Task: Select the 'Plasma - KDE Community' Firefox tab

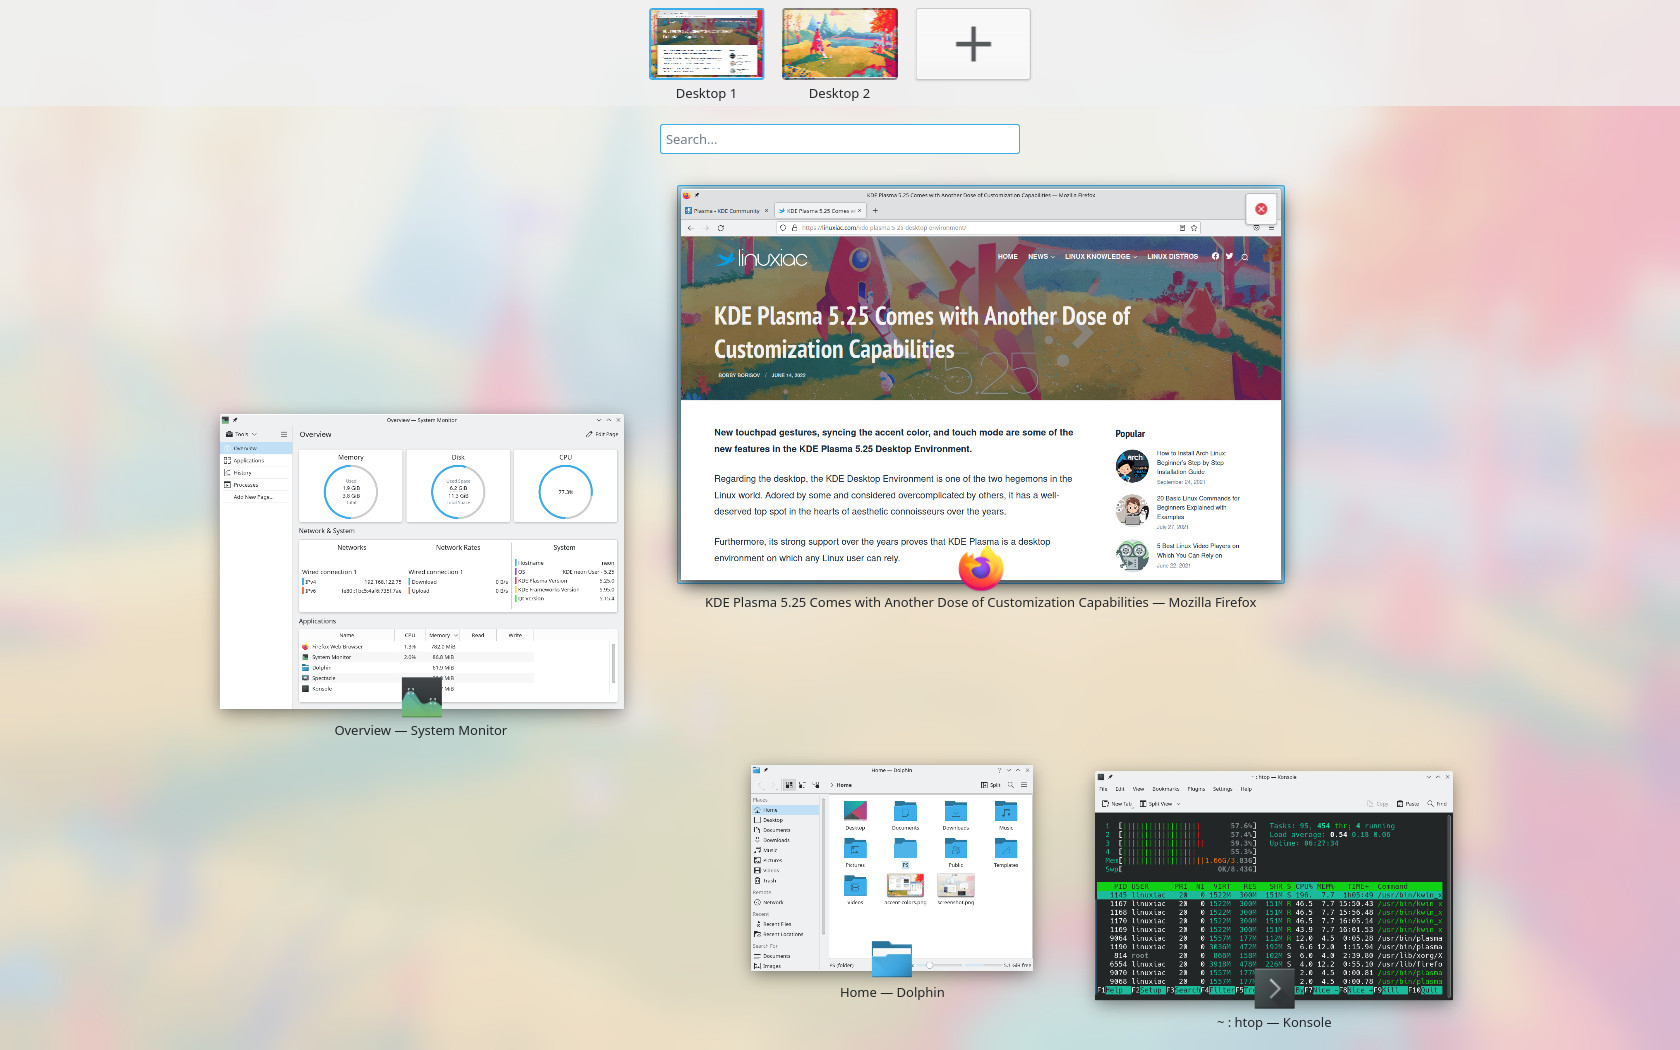Action: 726,211
